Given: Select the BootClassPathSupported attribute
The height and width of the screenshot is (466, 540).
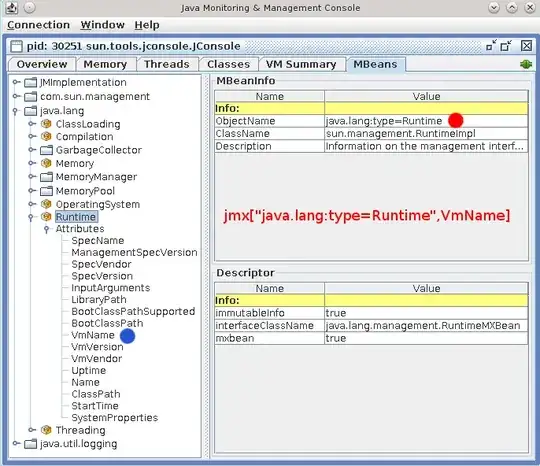Looking at the screenshot, I should [x=133, y=311].
